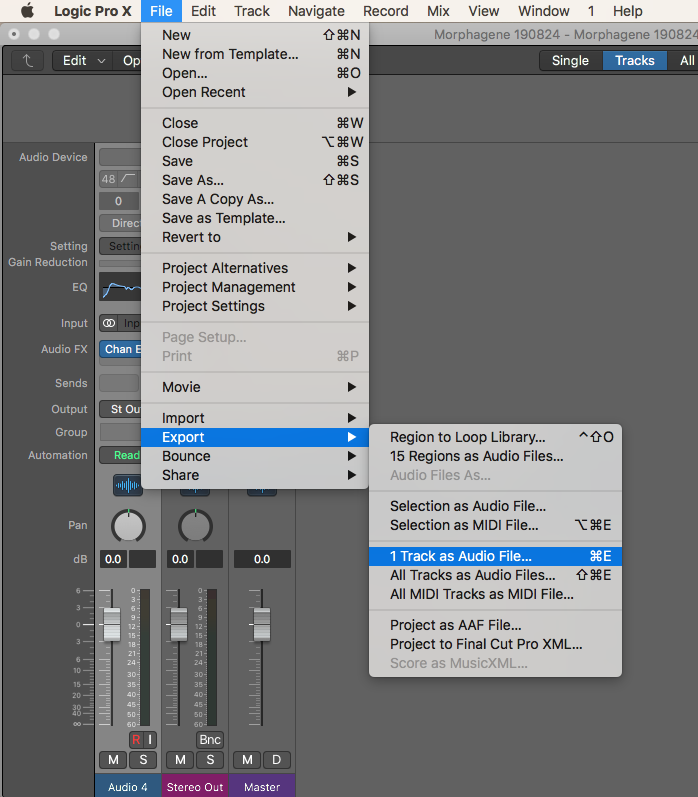Click the Audio 4 pan knob
The height and width of the screenshot is (797, 698).
128,526
